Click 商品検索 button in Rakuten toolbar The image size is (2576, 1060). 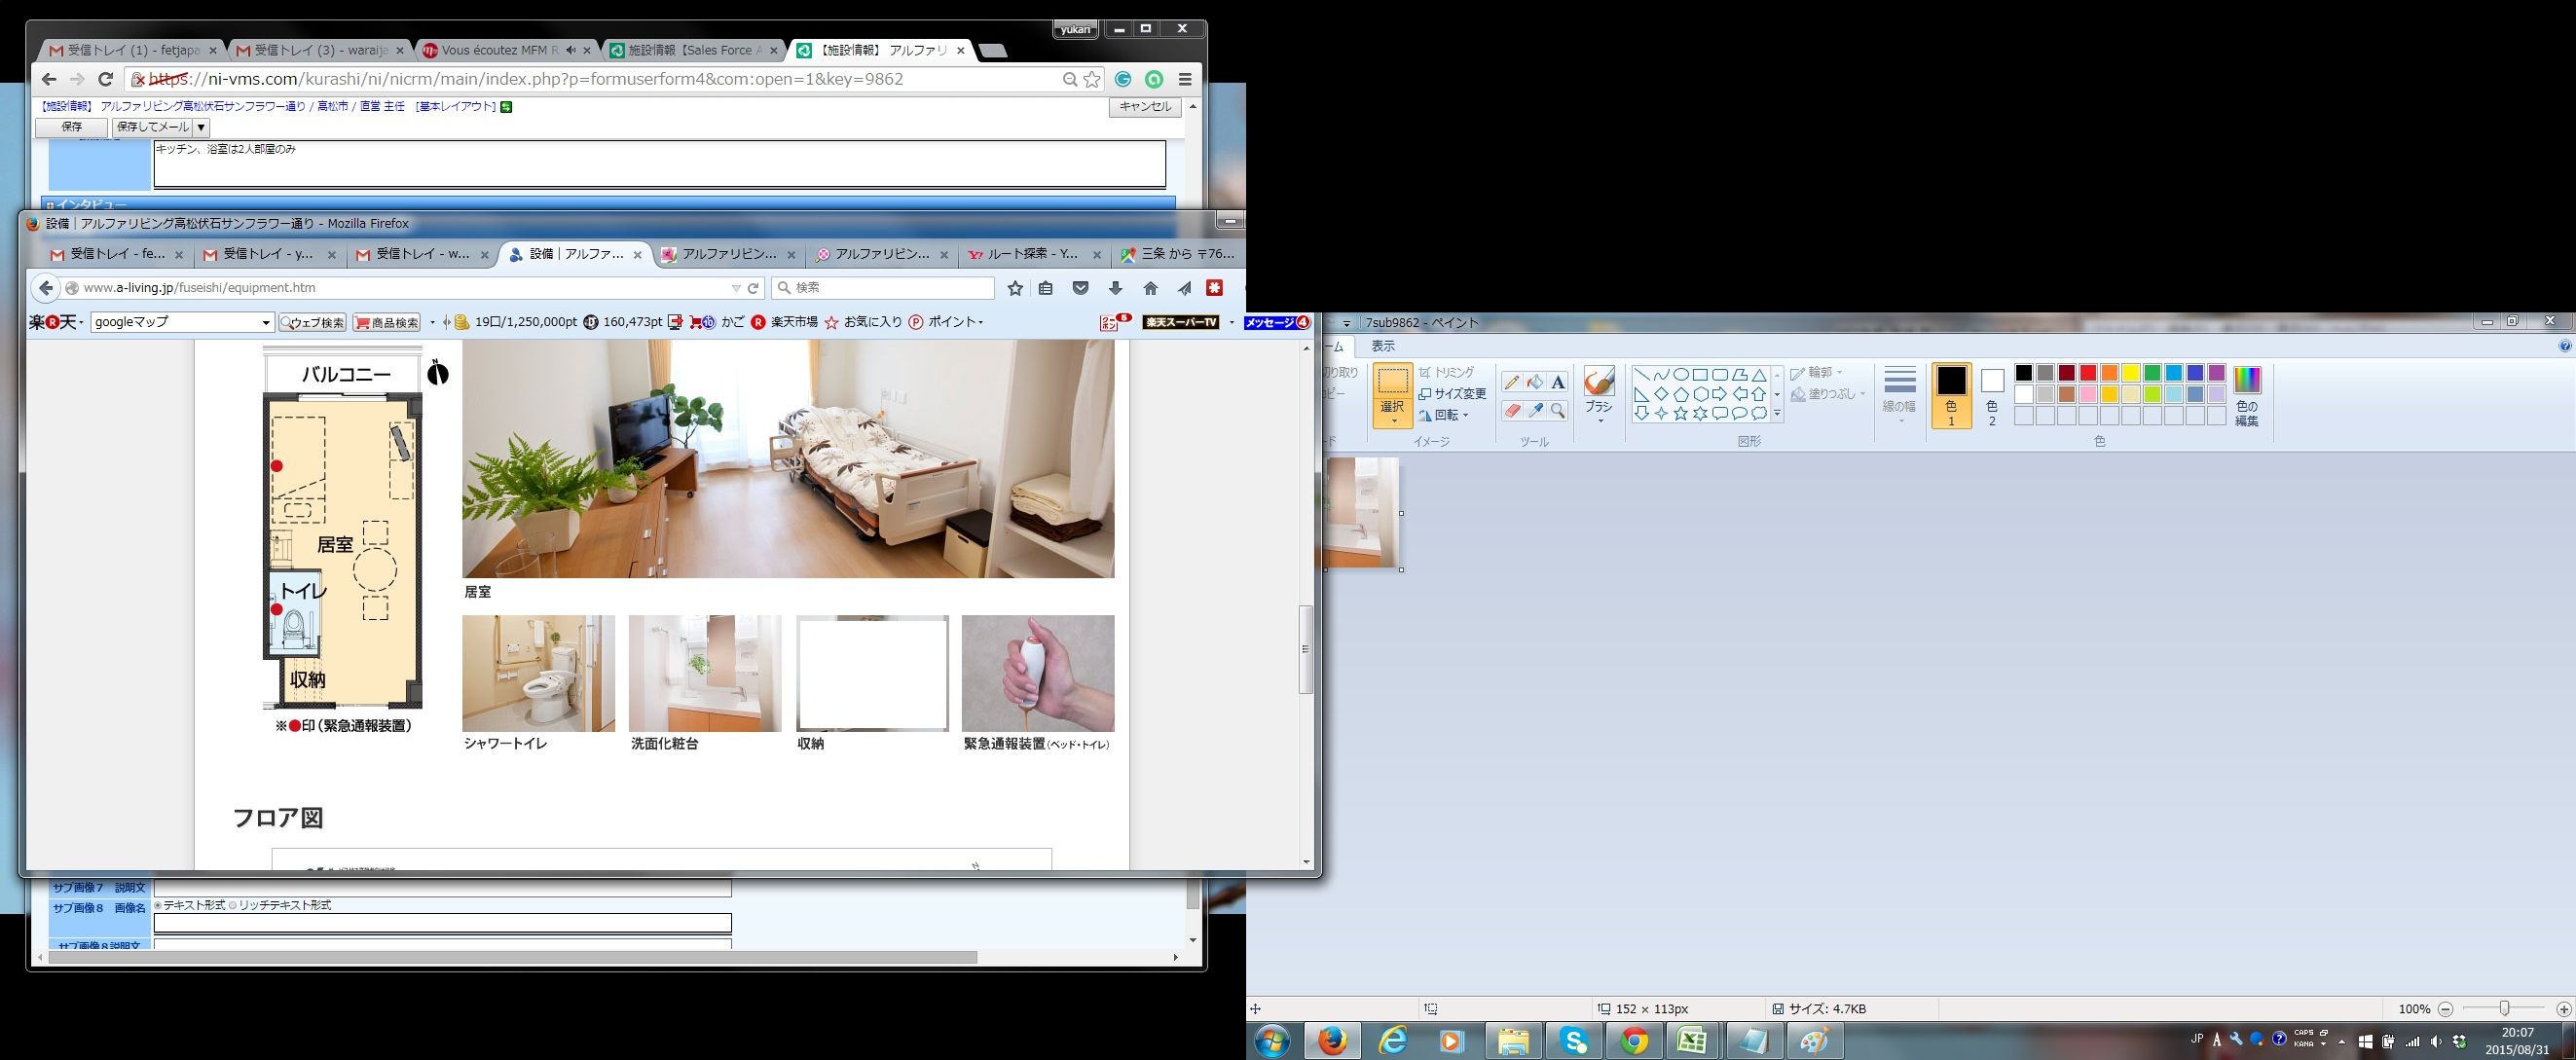tap(387, 322)
